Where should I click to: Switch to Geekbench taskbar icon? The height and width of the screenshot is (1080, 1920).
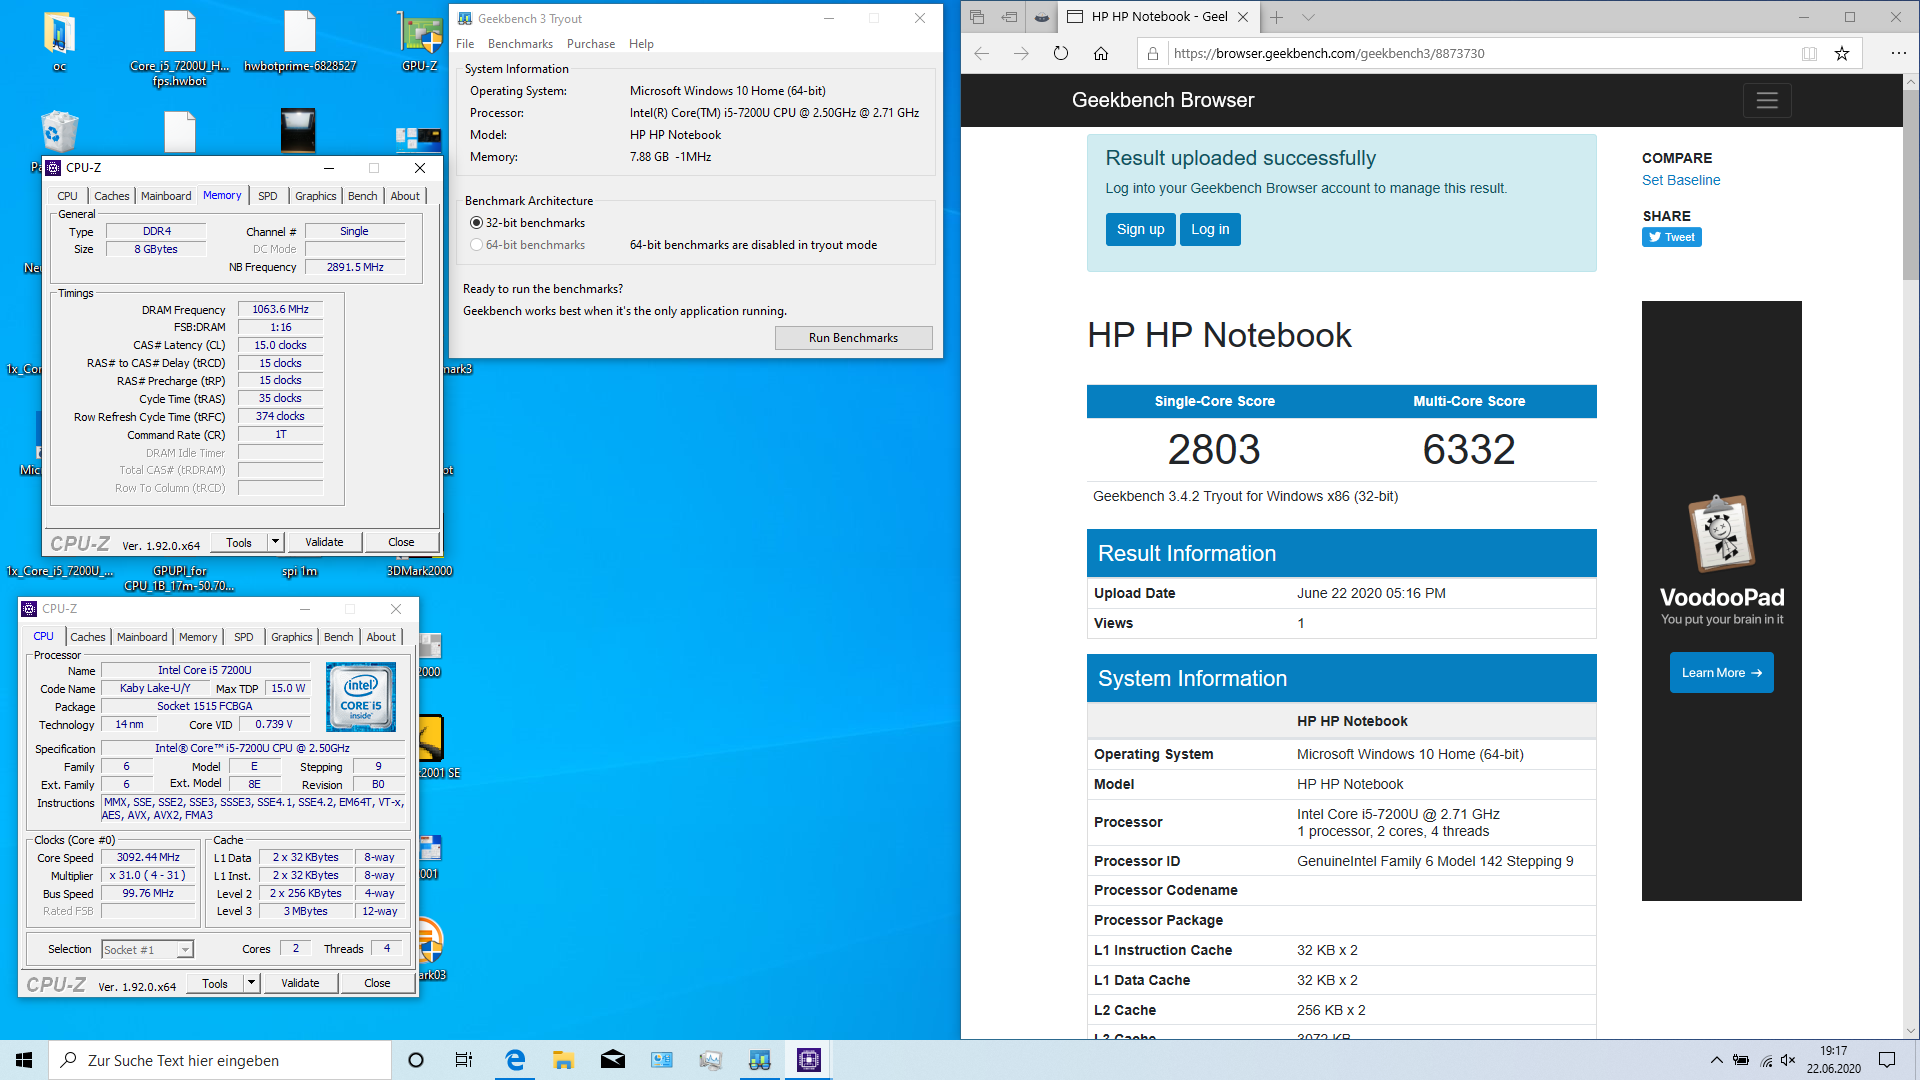click(760, 1060)
